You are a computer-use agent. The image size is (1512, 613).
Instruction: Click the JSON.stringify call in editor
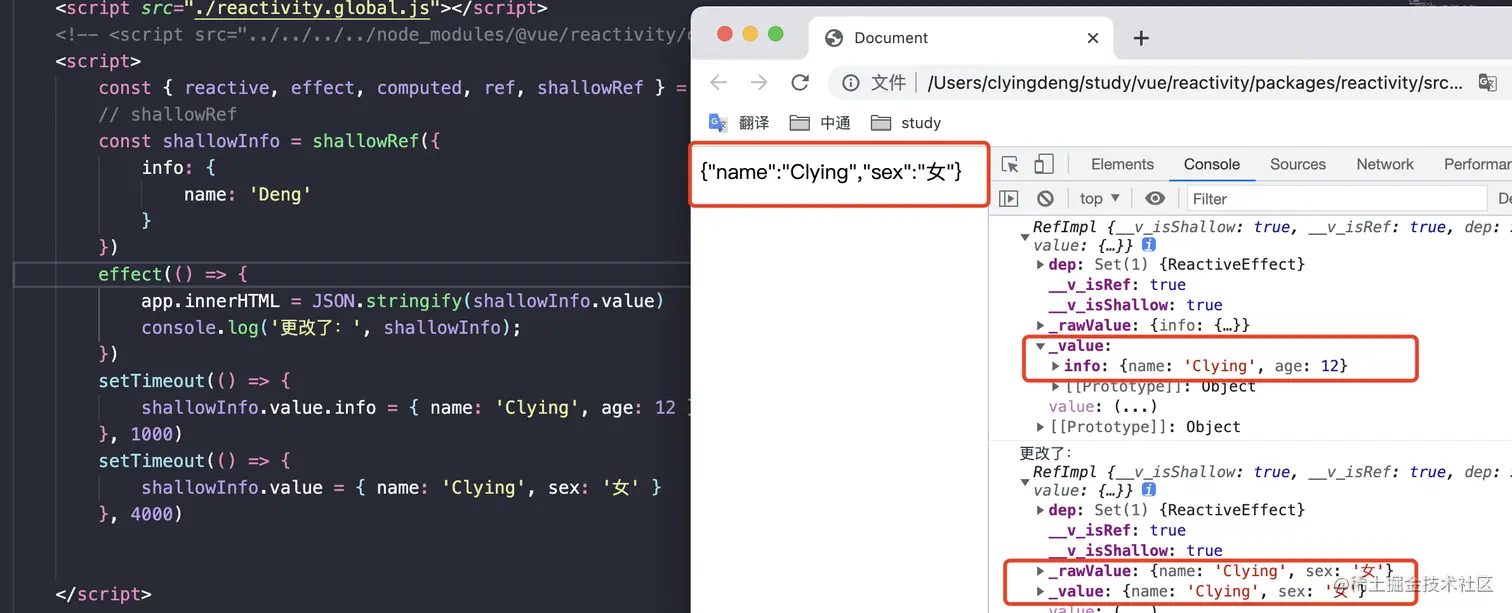coord(488,301)
